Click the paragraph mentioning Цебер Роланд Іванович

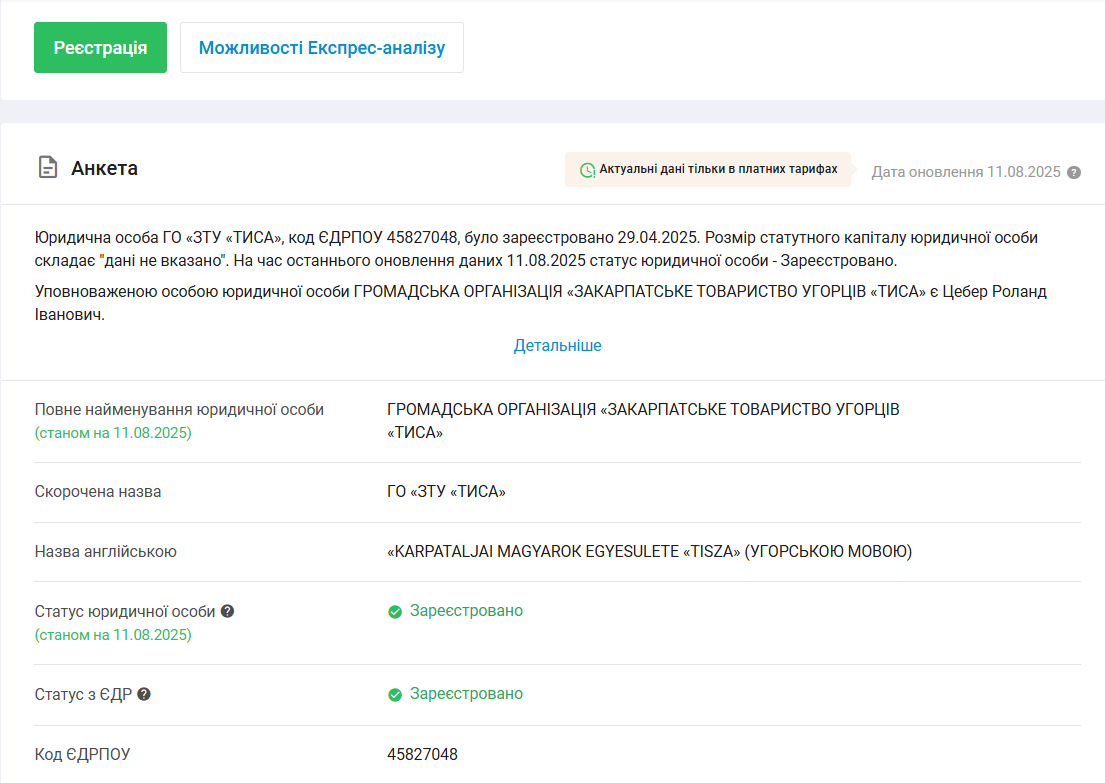pos(541,302)
